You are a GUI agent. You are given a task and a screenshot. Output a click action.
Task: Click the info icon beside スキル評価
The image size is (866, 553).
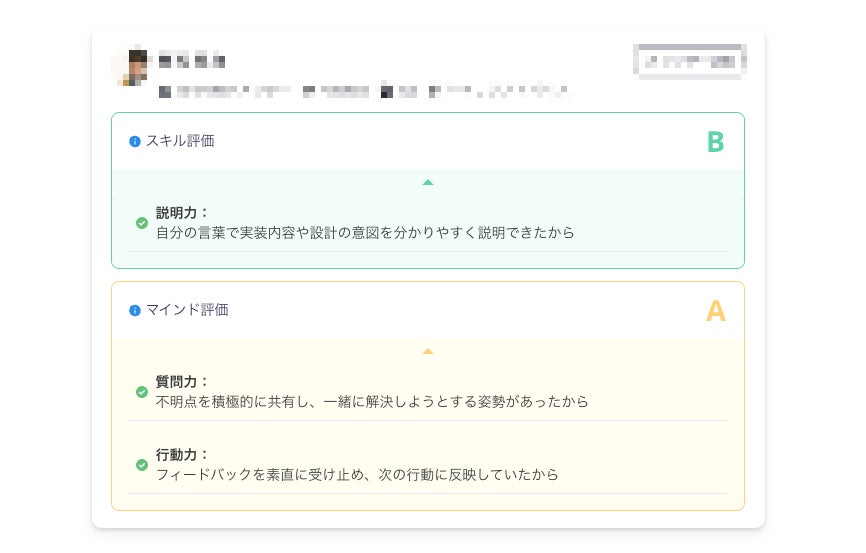click(x=135, y=142)
